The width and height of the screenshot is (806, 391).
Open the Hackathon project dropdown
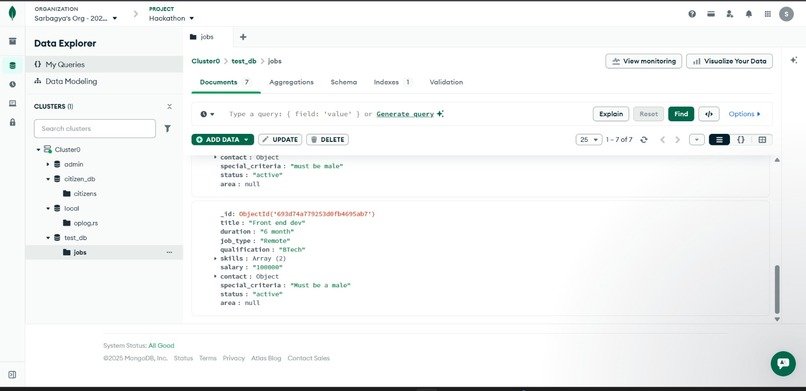tap(172, 18)
